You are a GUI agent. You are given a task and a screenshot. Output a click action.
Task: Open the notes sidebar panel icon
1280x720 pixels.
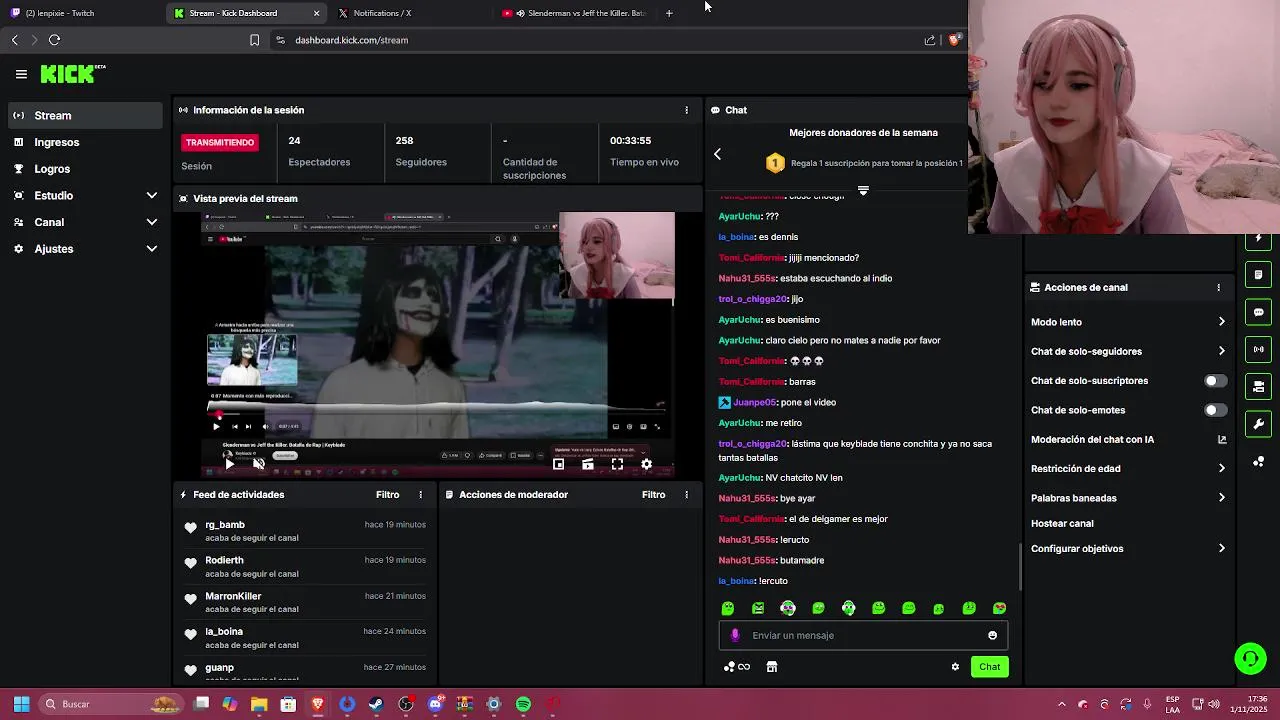(x=1259, y=275)
